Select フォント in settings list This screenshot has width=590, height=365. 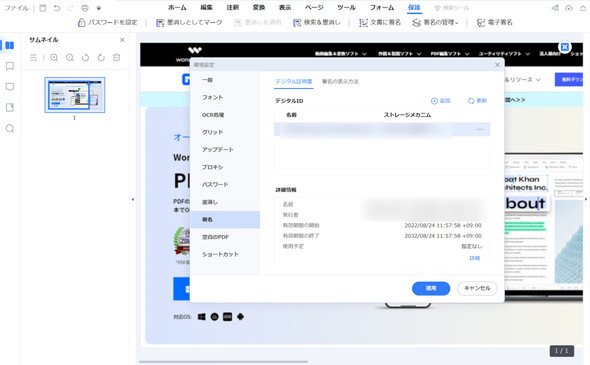pos(225,97)
